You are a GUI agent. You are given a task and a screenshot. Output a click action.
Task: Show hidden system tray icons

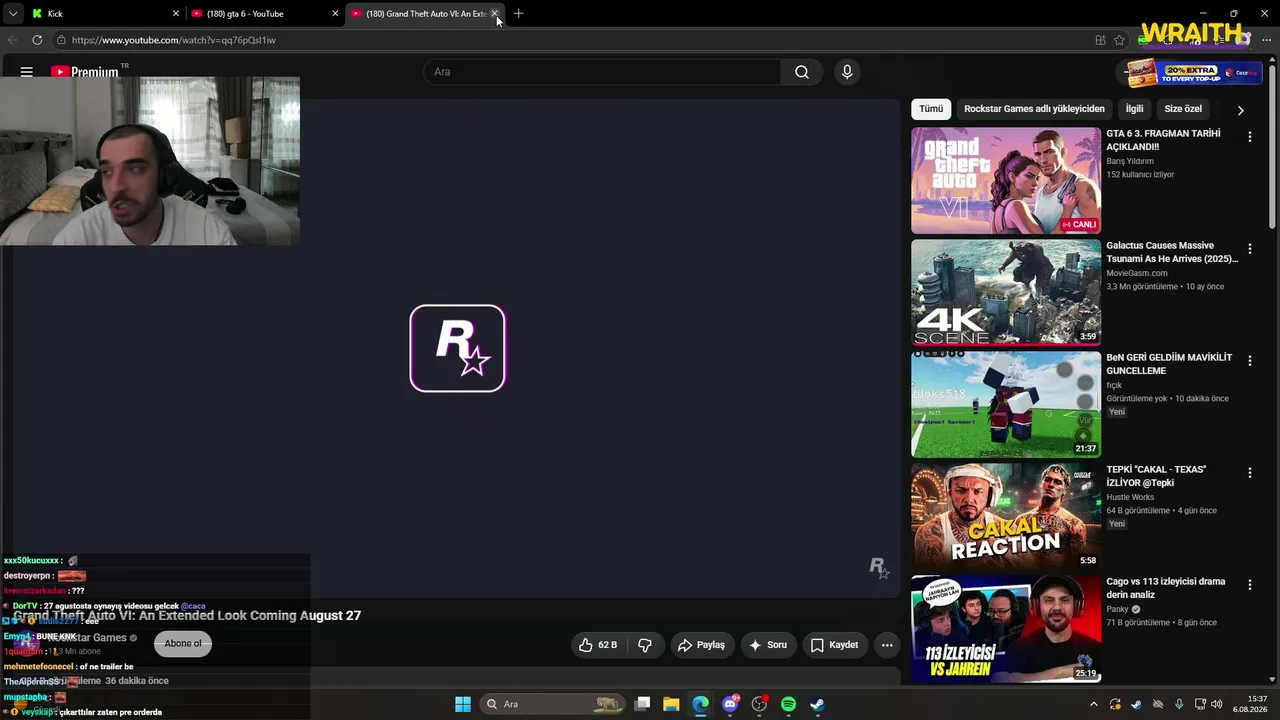[x=1093, y=704]
